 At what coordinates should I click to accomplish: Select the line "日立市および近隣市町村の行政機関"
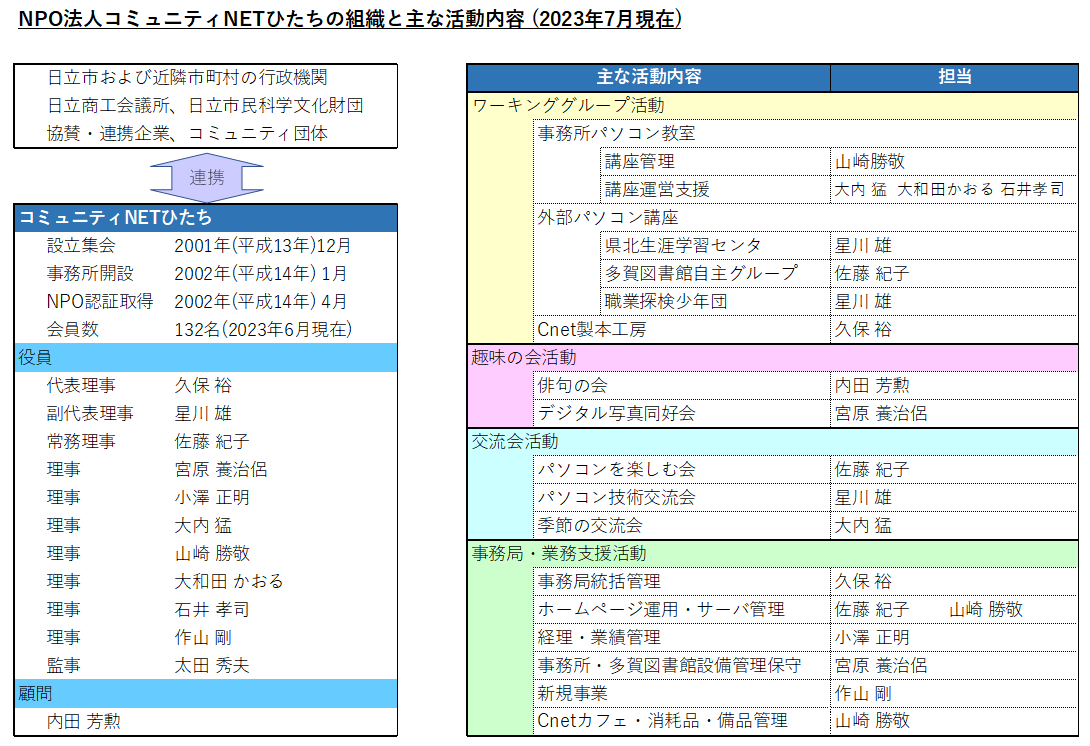pos(187,77)
